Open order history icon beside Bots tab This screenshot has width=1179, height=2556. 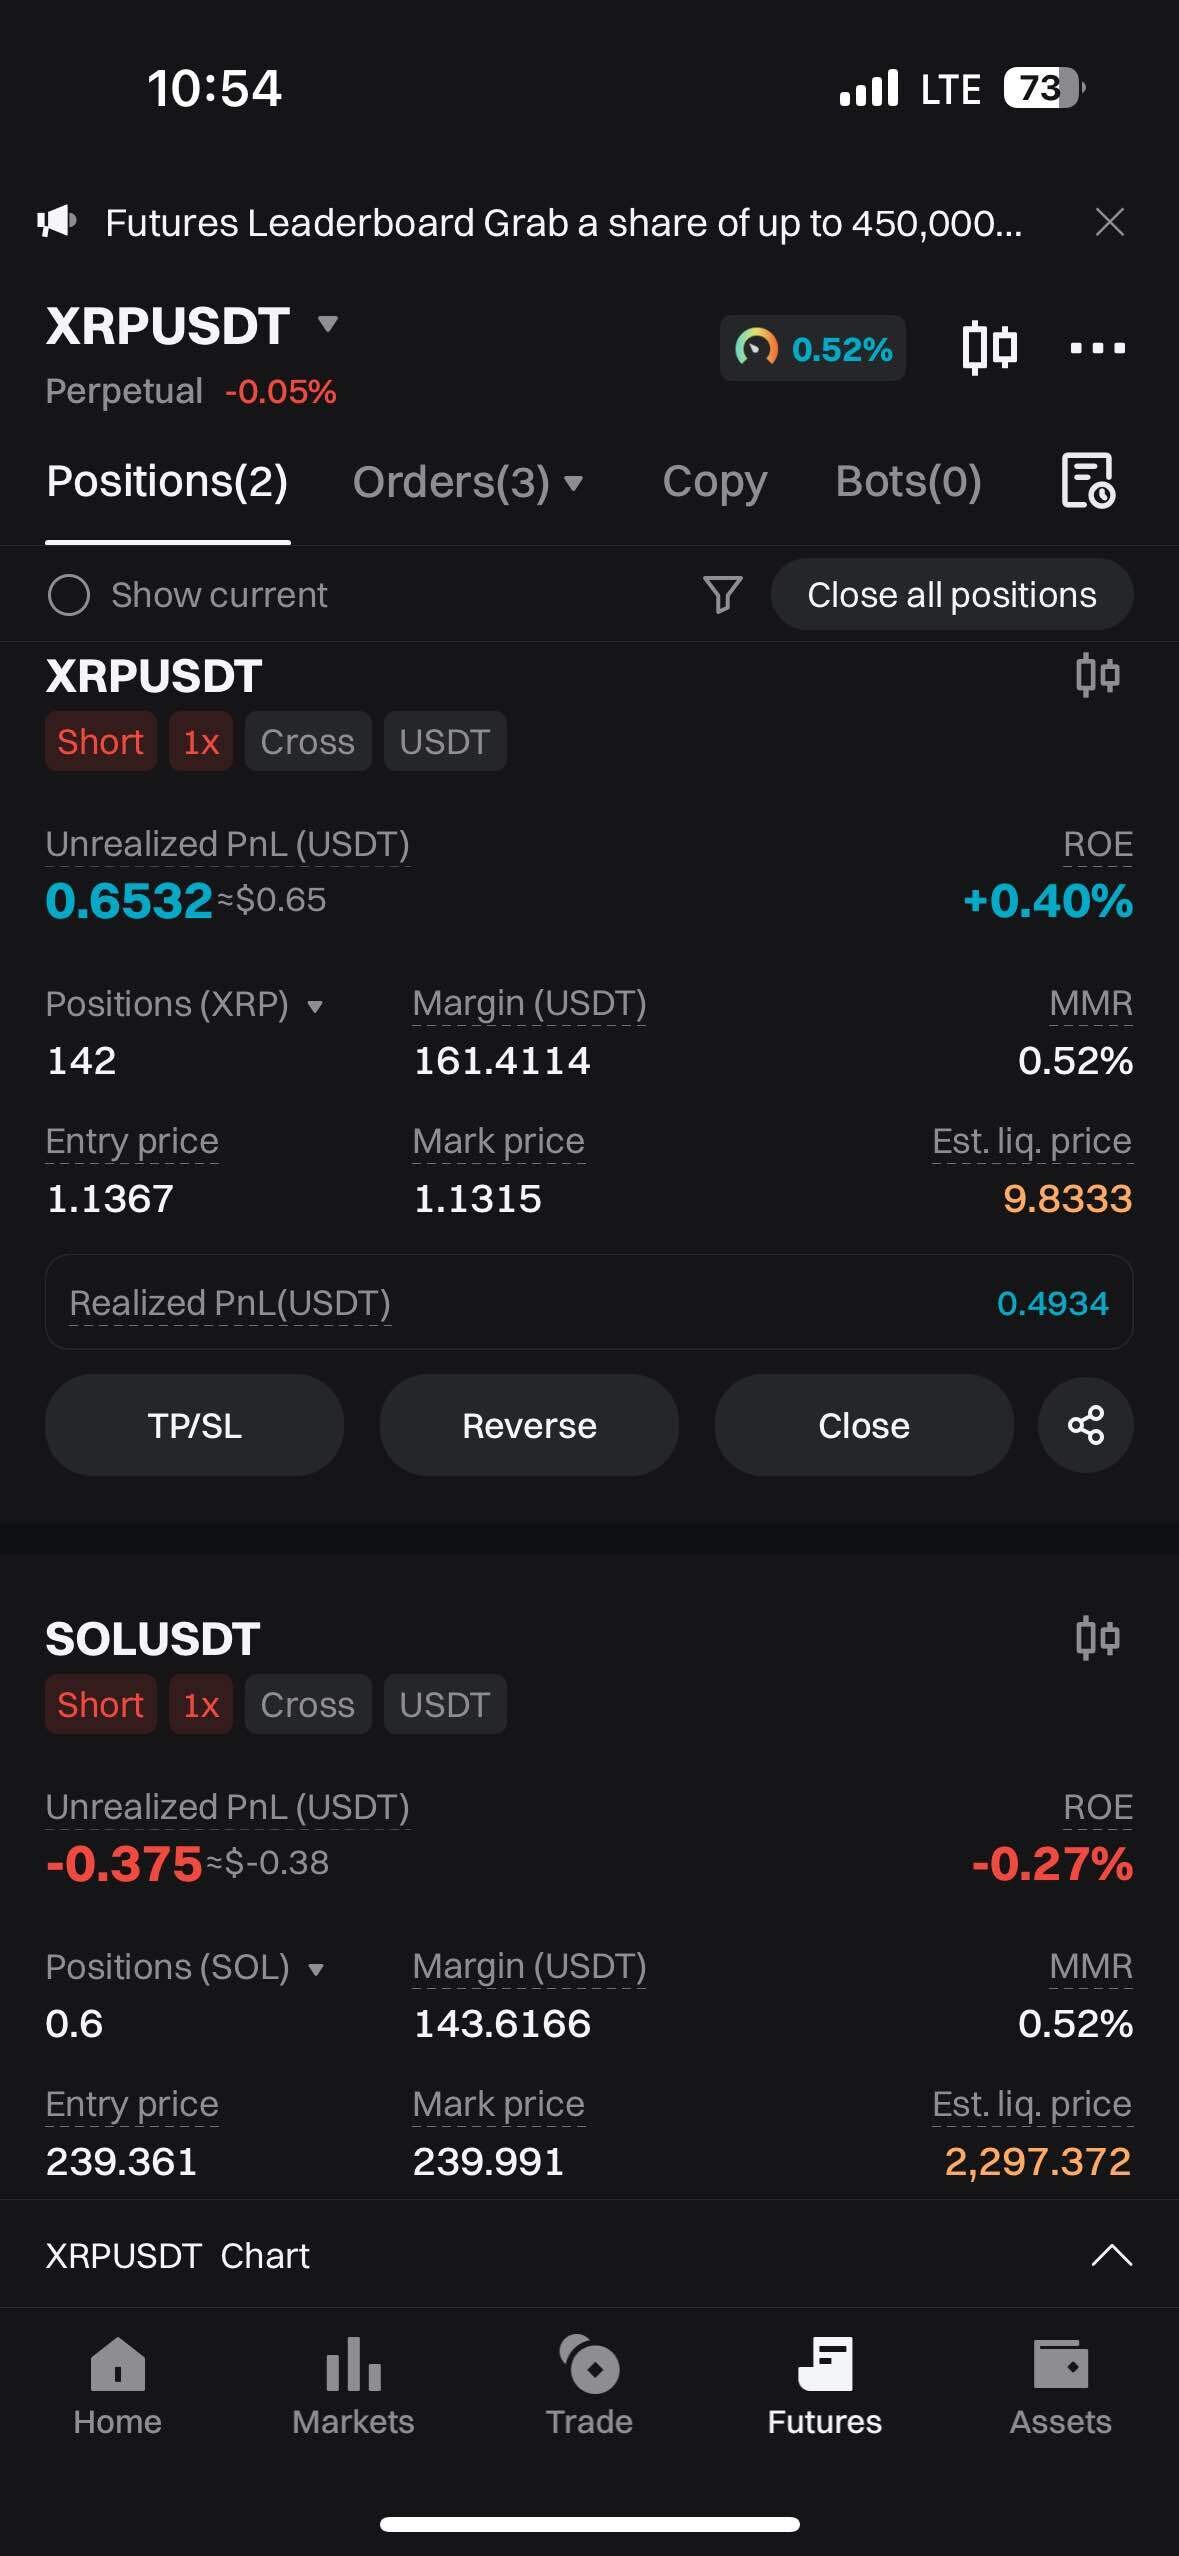(x=1087, y=481)
